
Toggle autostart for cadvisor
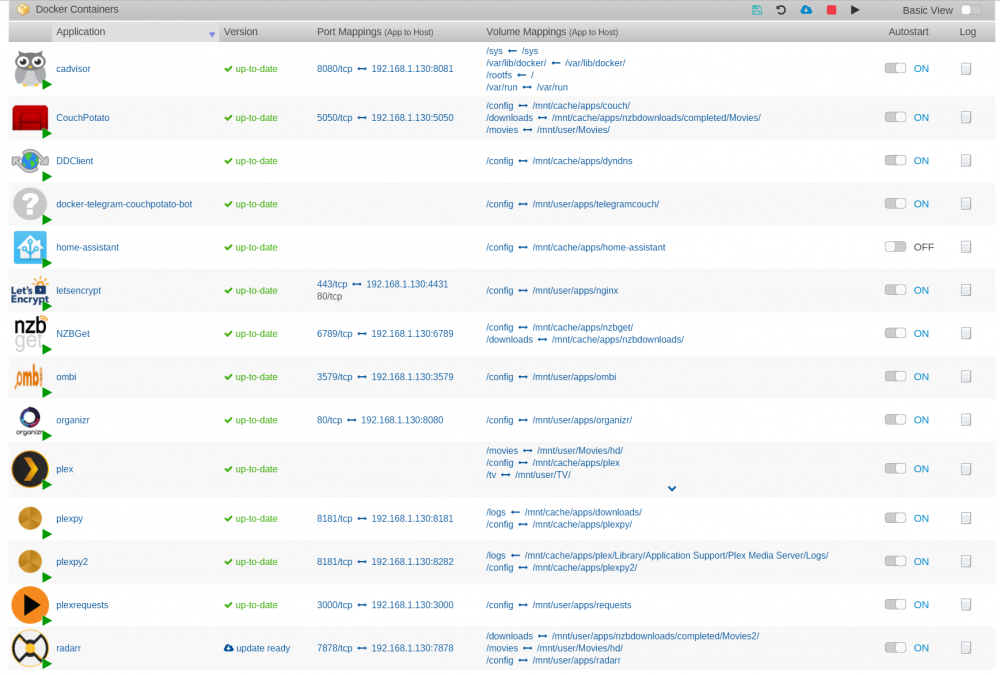(895, 68)
